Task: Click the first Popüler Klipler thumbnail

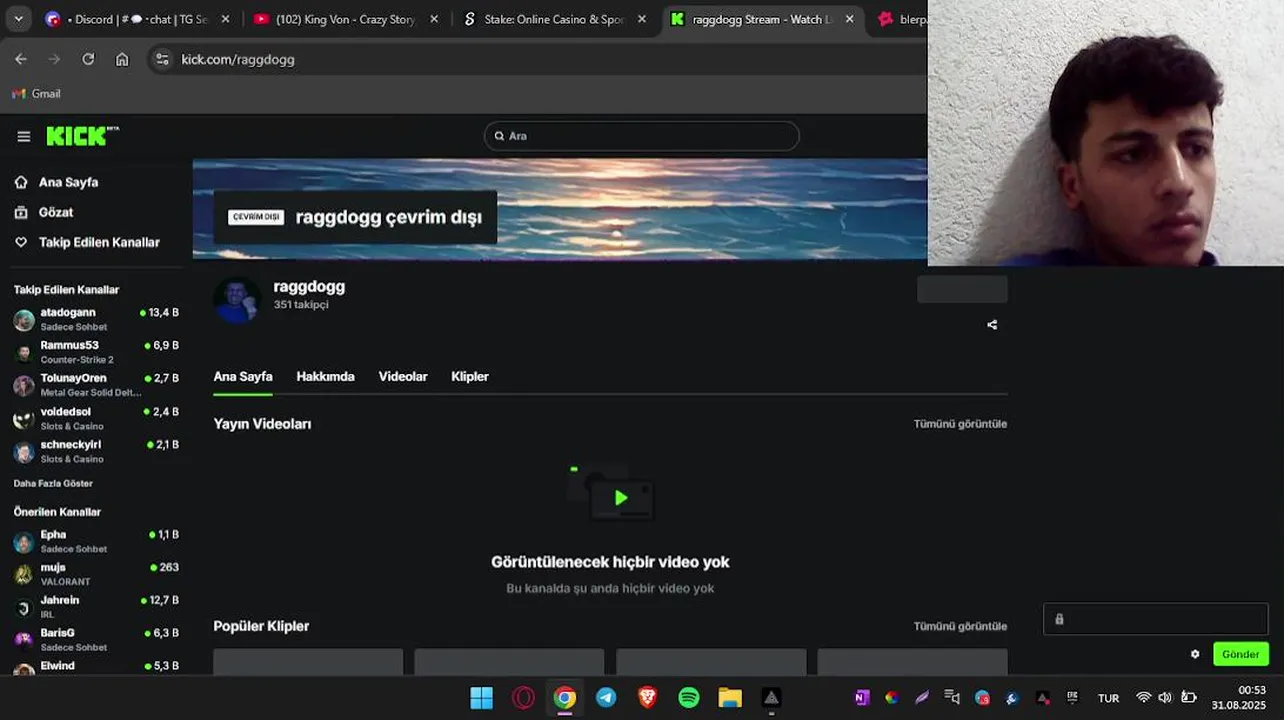Action: (x=308, y=661)
